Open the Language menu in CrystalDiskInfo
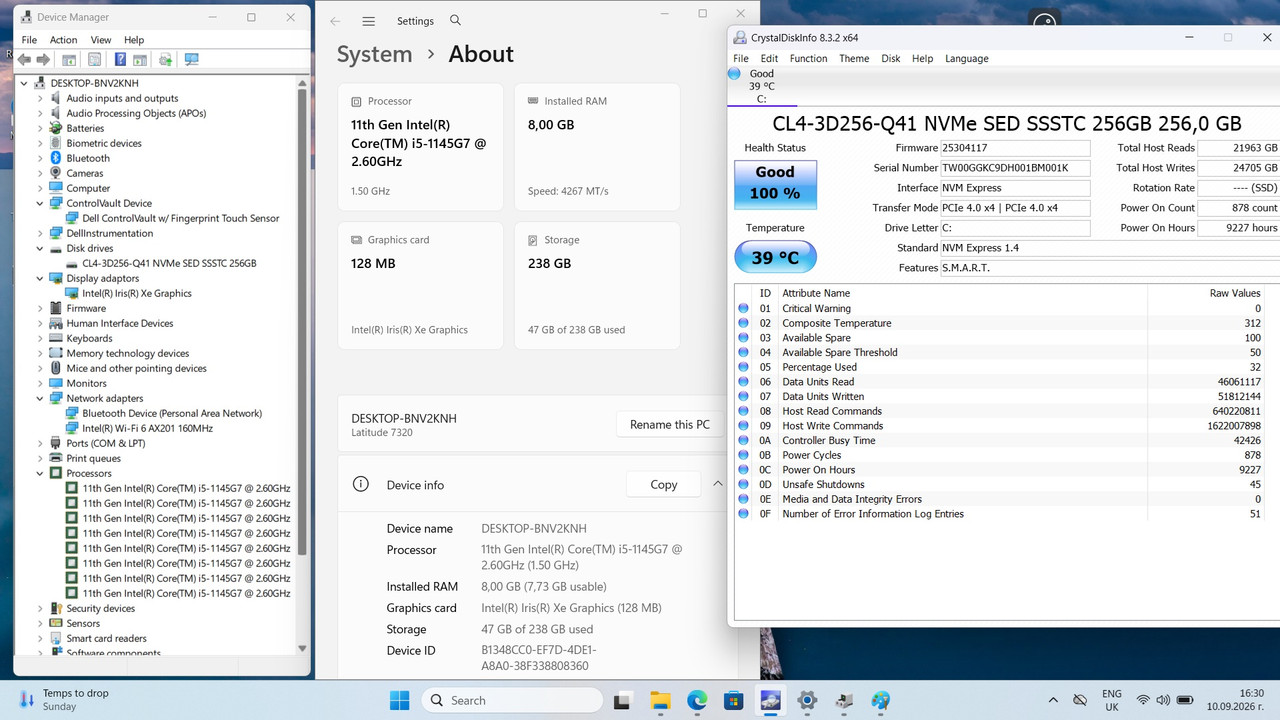1280x720 pixels. coord(967,58)
